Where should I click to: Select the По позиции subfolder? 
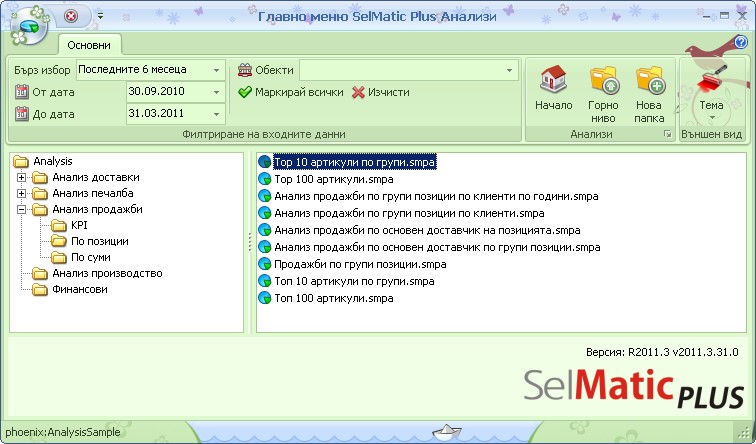click(99, 241)
